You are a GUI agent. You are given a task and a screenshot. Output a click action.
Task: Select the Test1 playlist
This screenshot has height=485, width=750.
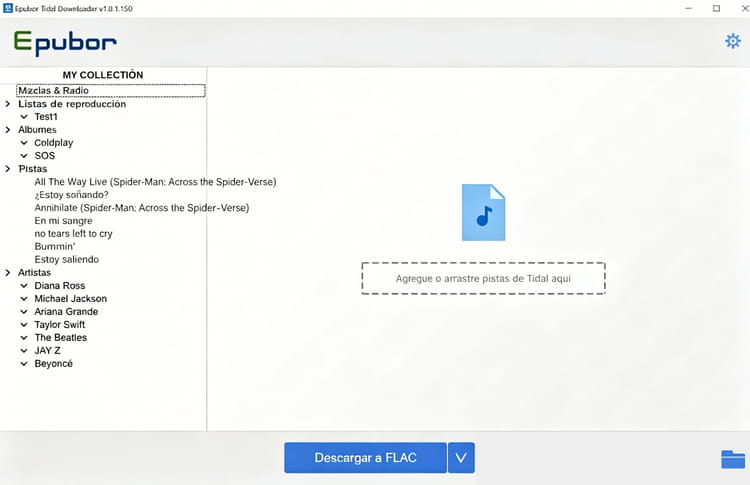46,117
